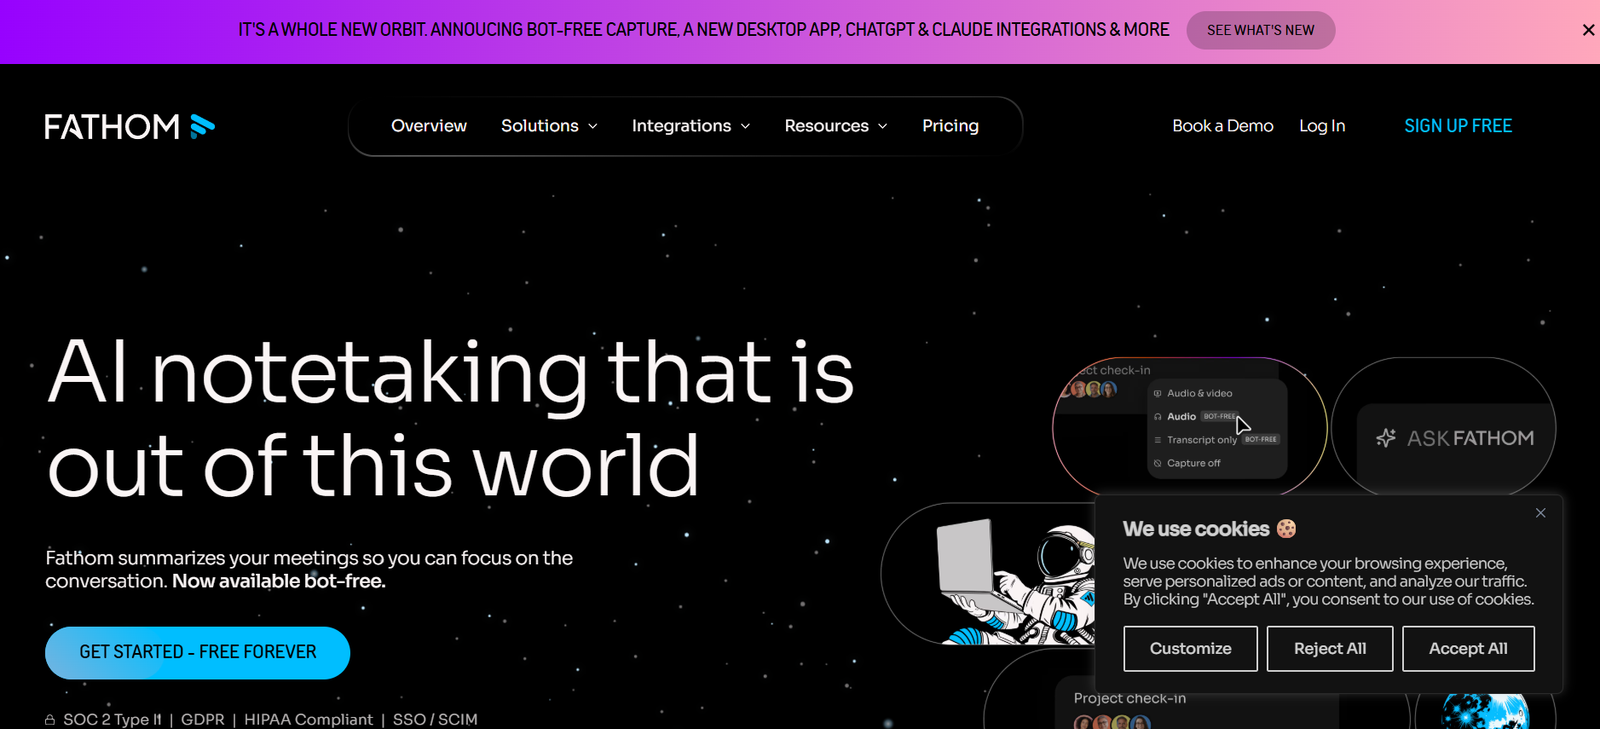The image size is (1600, 729).
Task: Click Book a Demo link
Action: [x=1222, y=126]
